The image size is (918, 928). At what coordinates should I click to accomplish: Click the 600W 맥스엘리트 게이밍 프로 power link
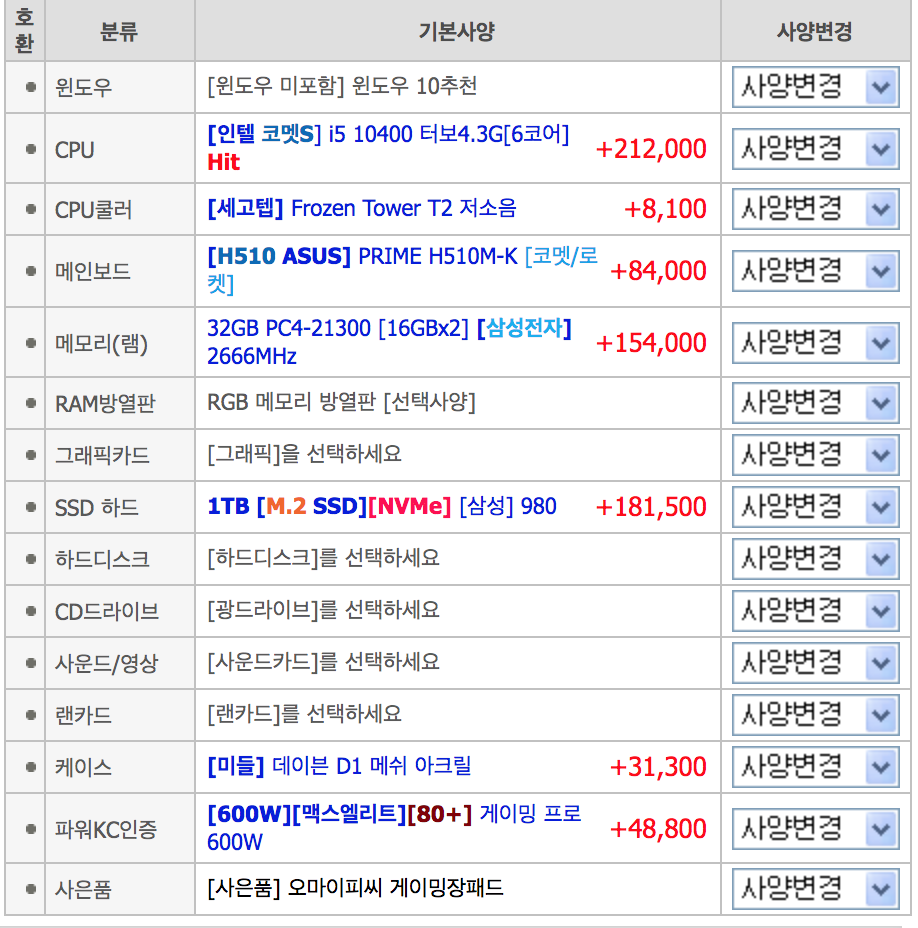coord(394,827)
